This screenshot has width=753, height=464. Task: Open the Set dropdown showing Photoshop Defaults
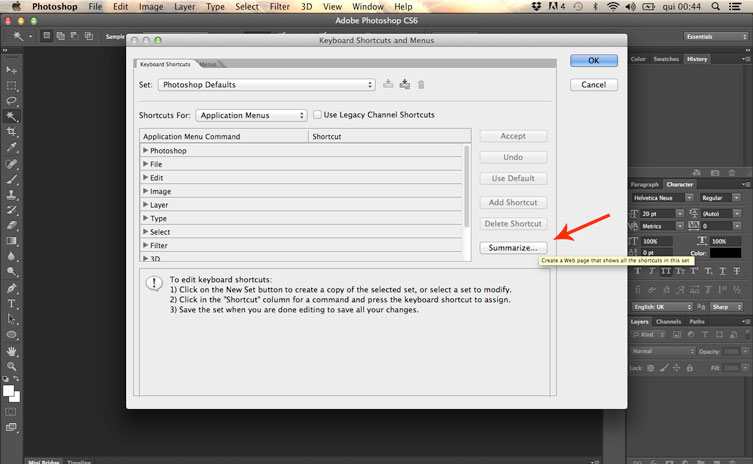267,85
